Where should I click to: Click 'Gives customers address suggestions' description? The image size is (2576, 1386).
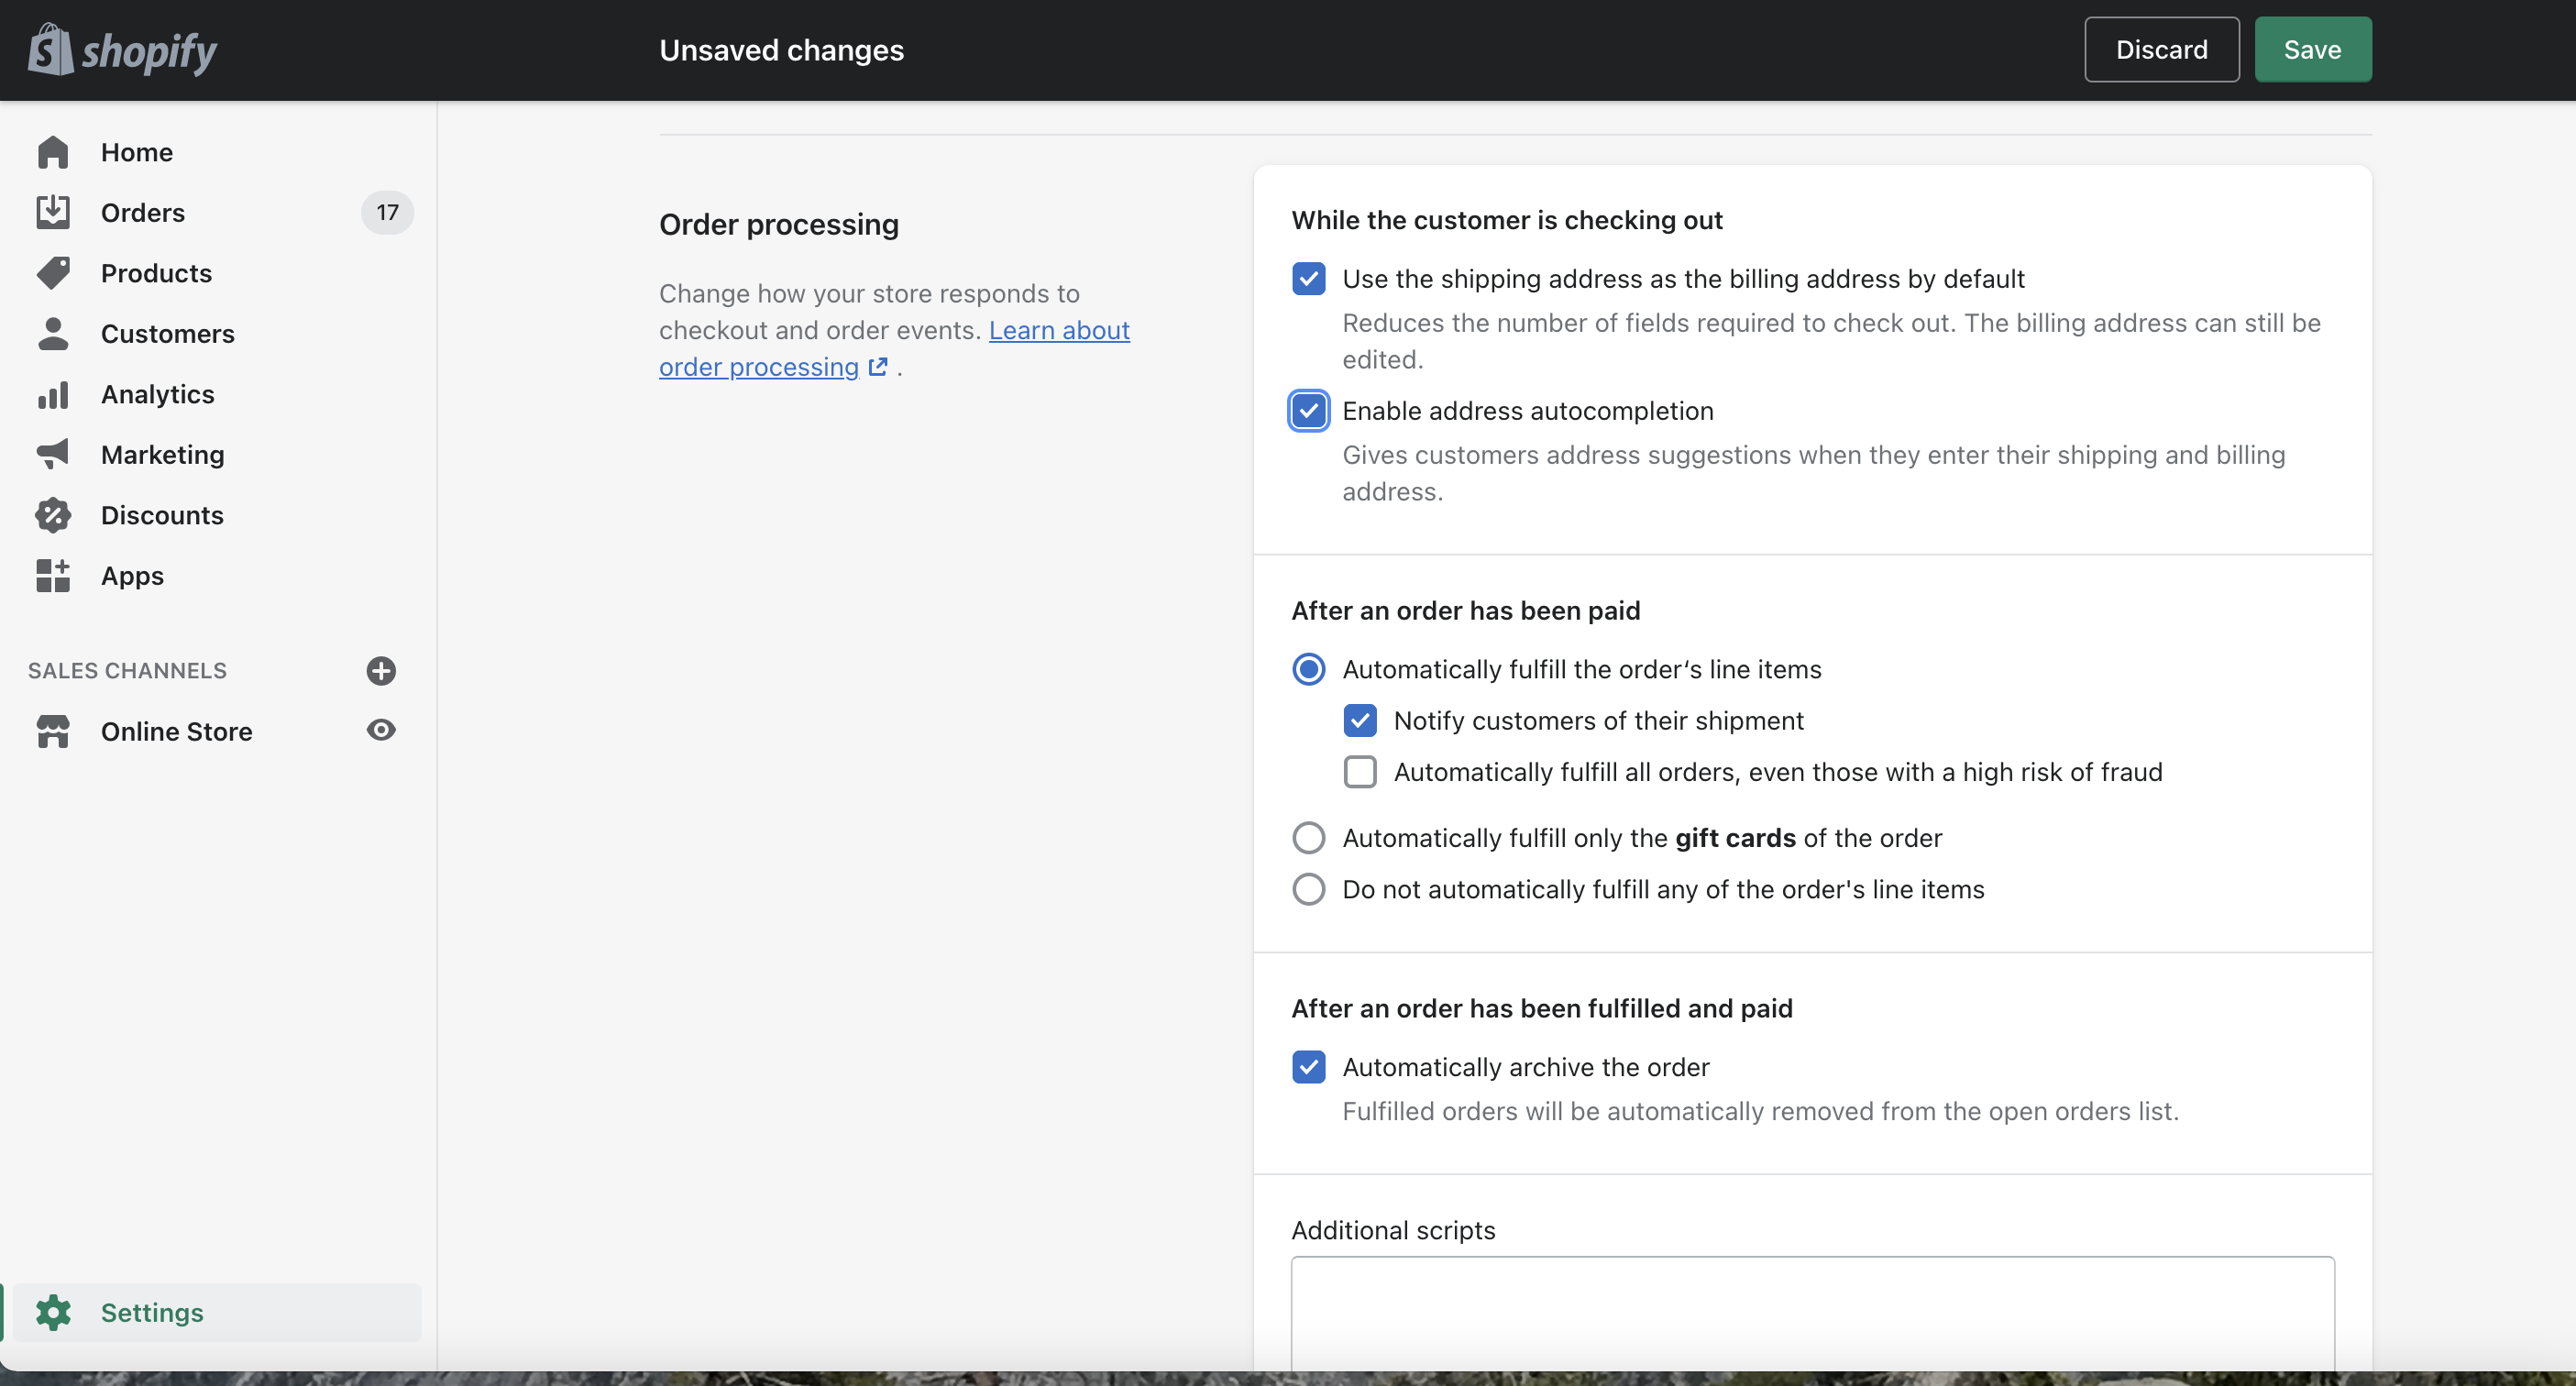click(1813, 473)
